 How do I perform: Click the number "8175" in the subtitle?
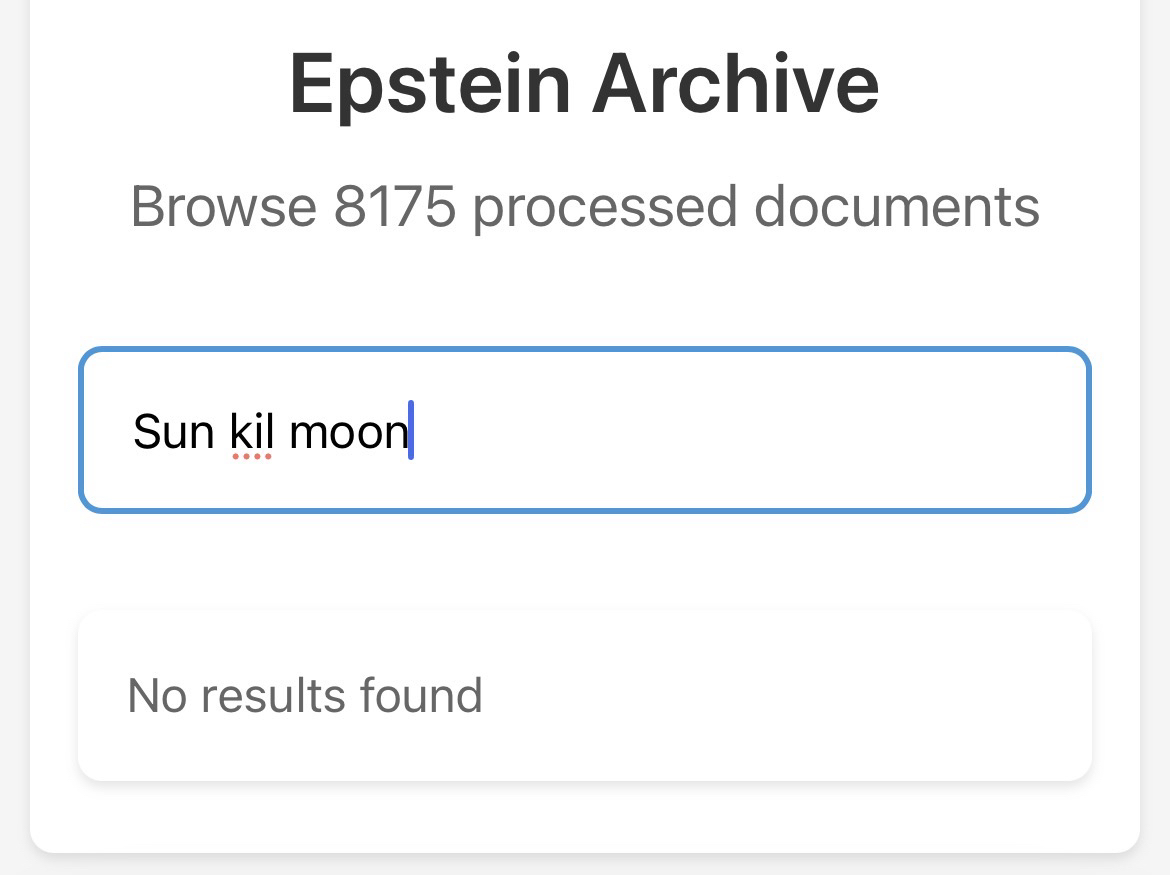click(394, 206)
